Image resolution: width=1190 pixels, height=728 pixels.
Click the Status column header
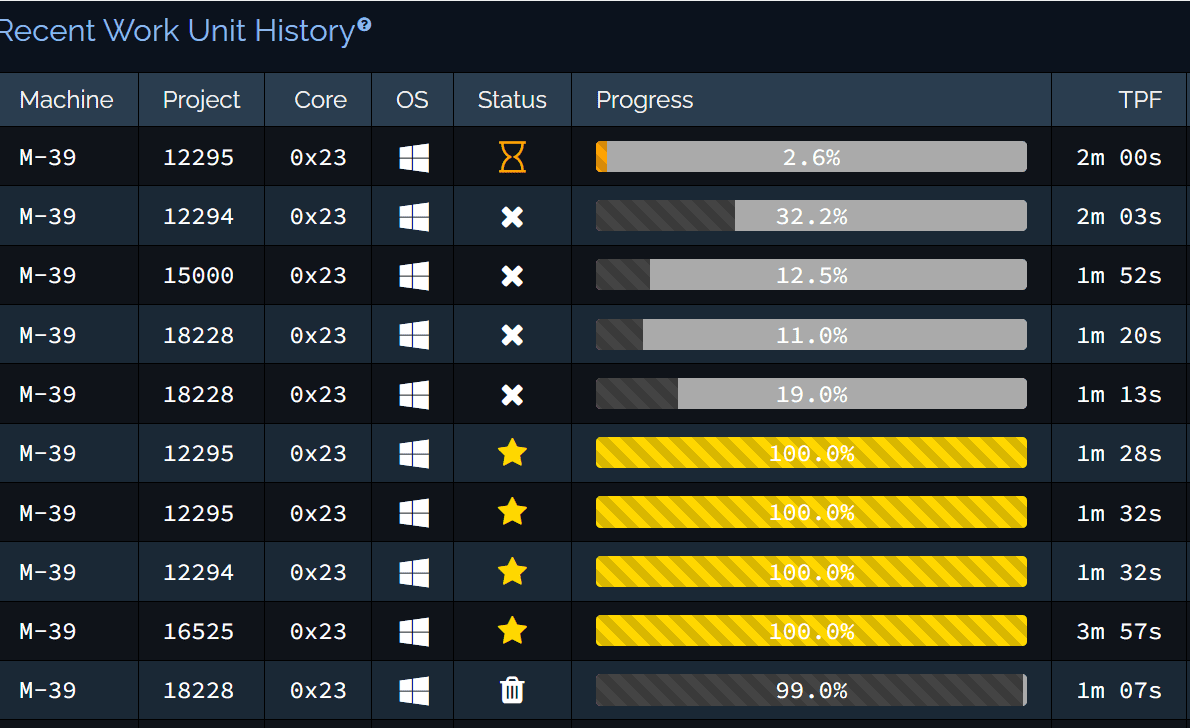(512, 100)
